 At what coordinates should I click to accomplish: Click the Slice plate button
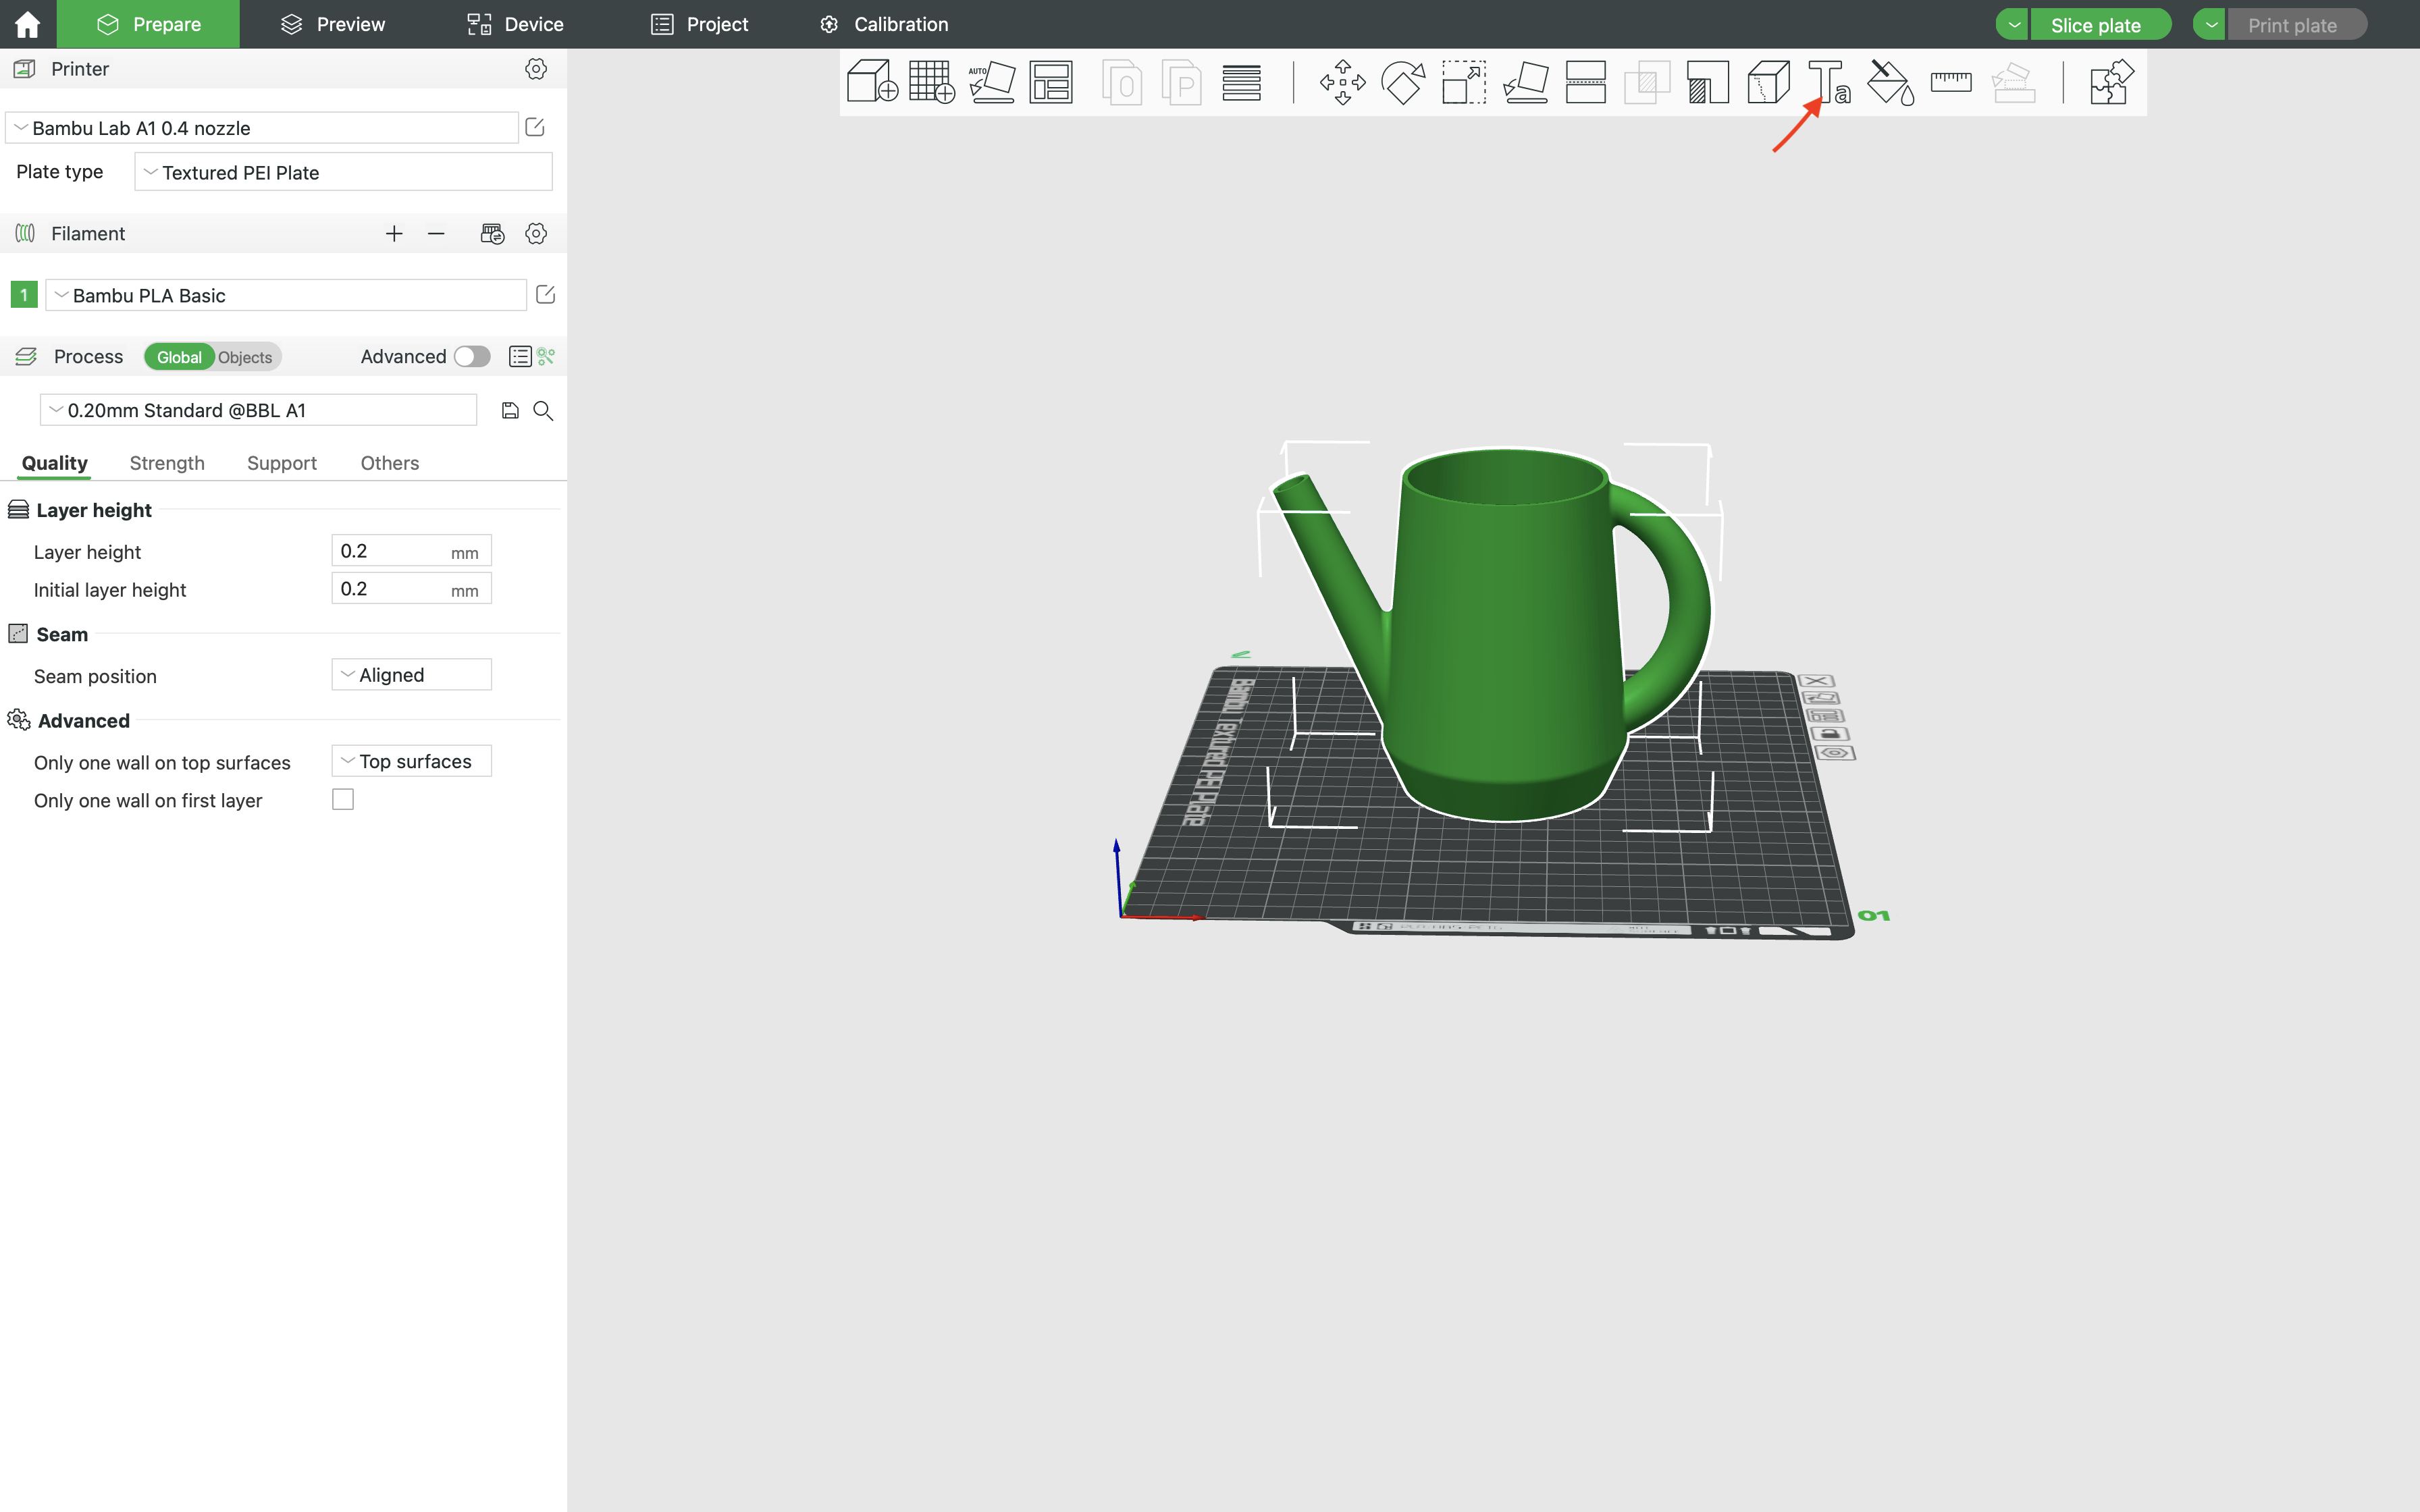pos(2095,25)
